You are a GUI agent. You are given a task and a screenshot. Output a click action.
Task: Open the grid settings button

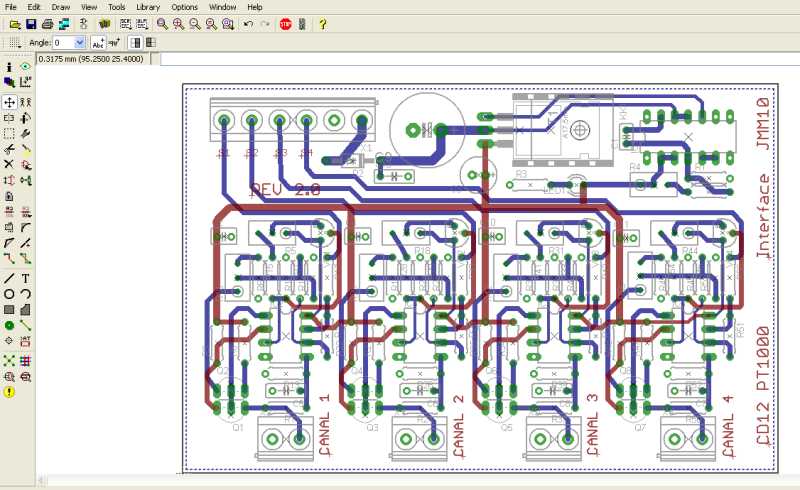tap(14, 43)
